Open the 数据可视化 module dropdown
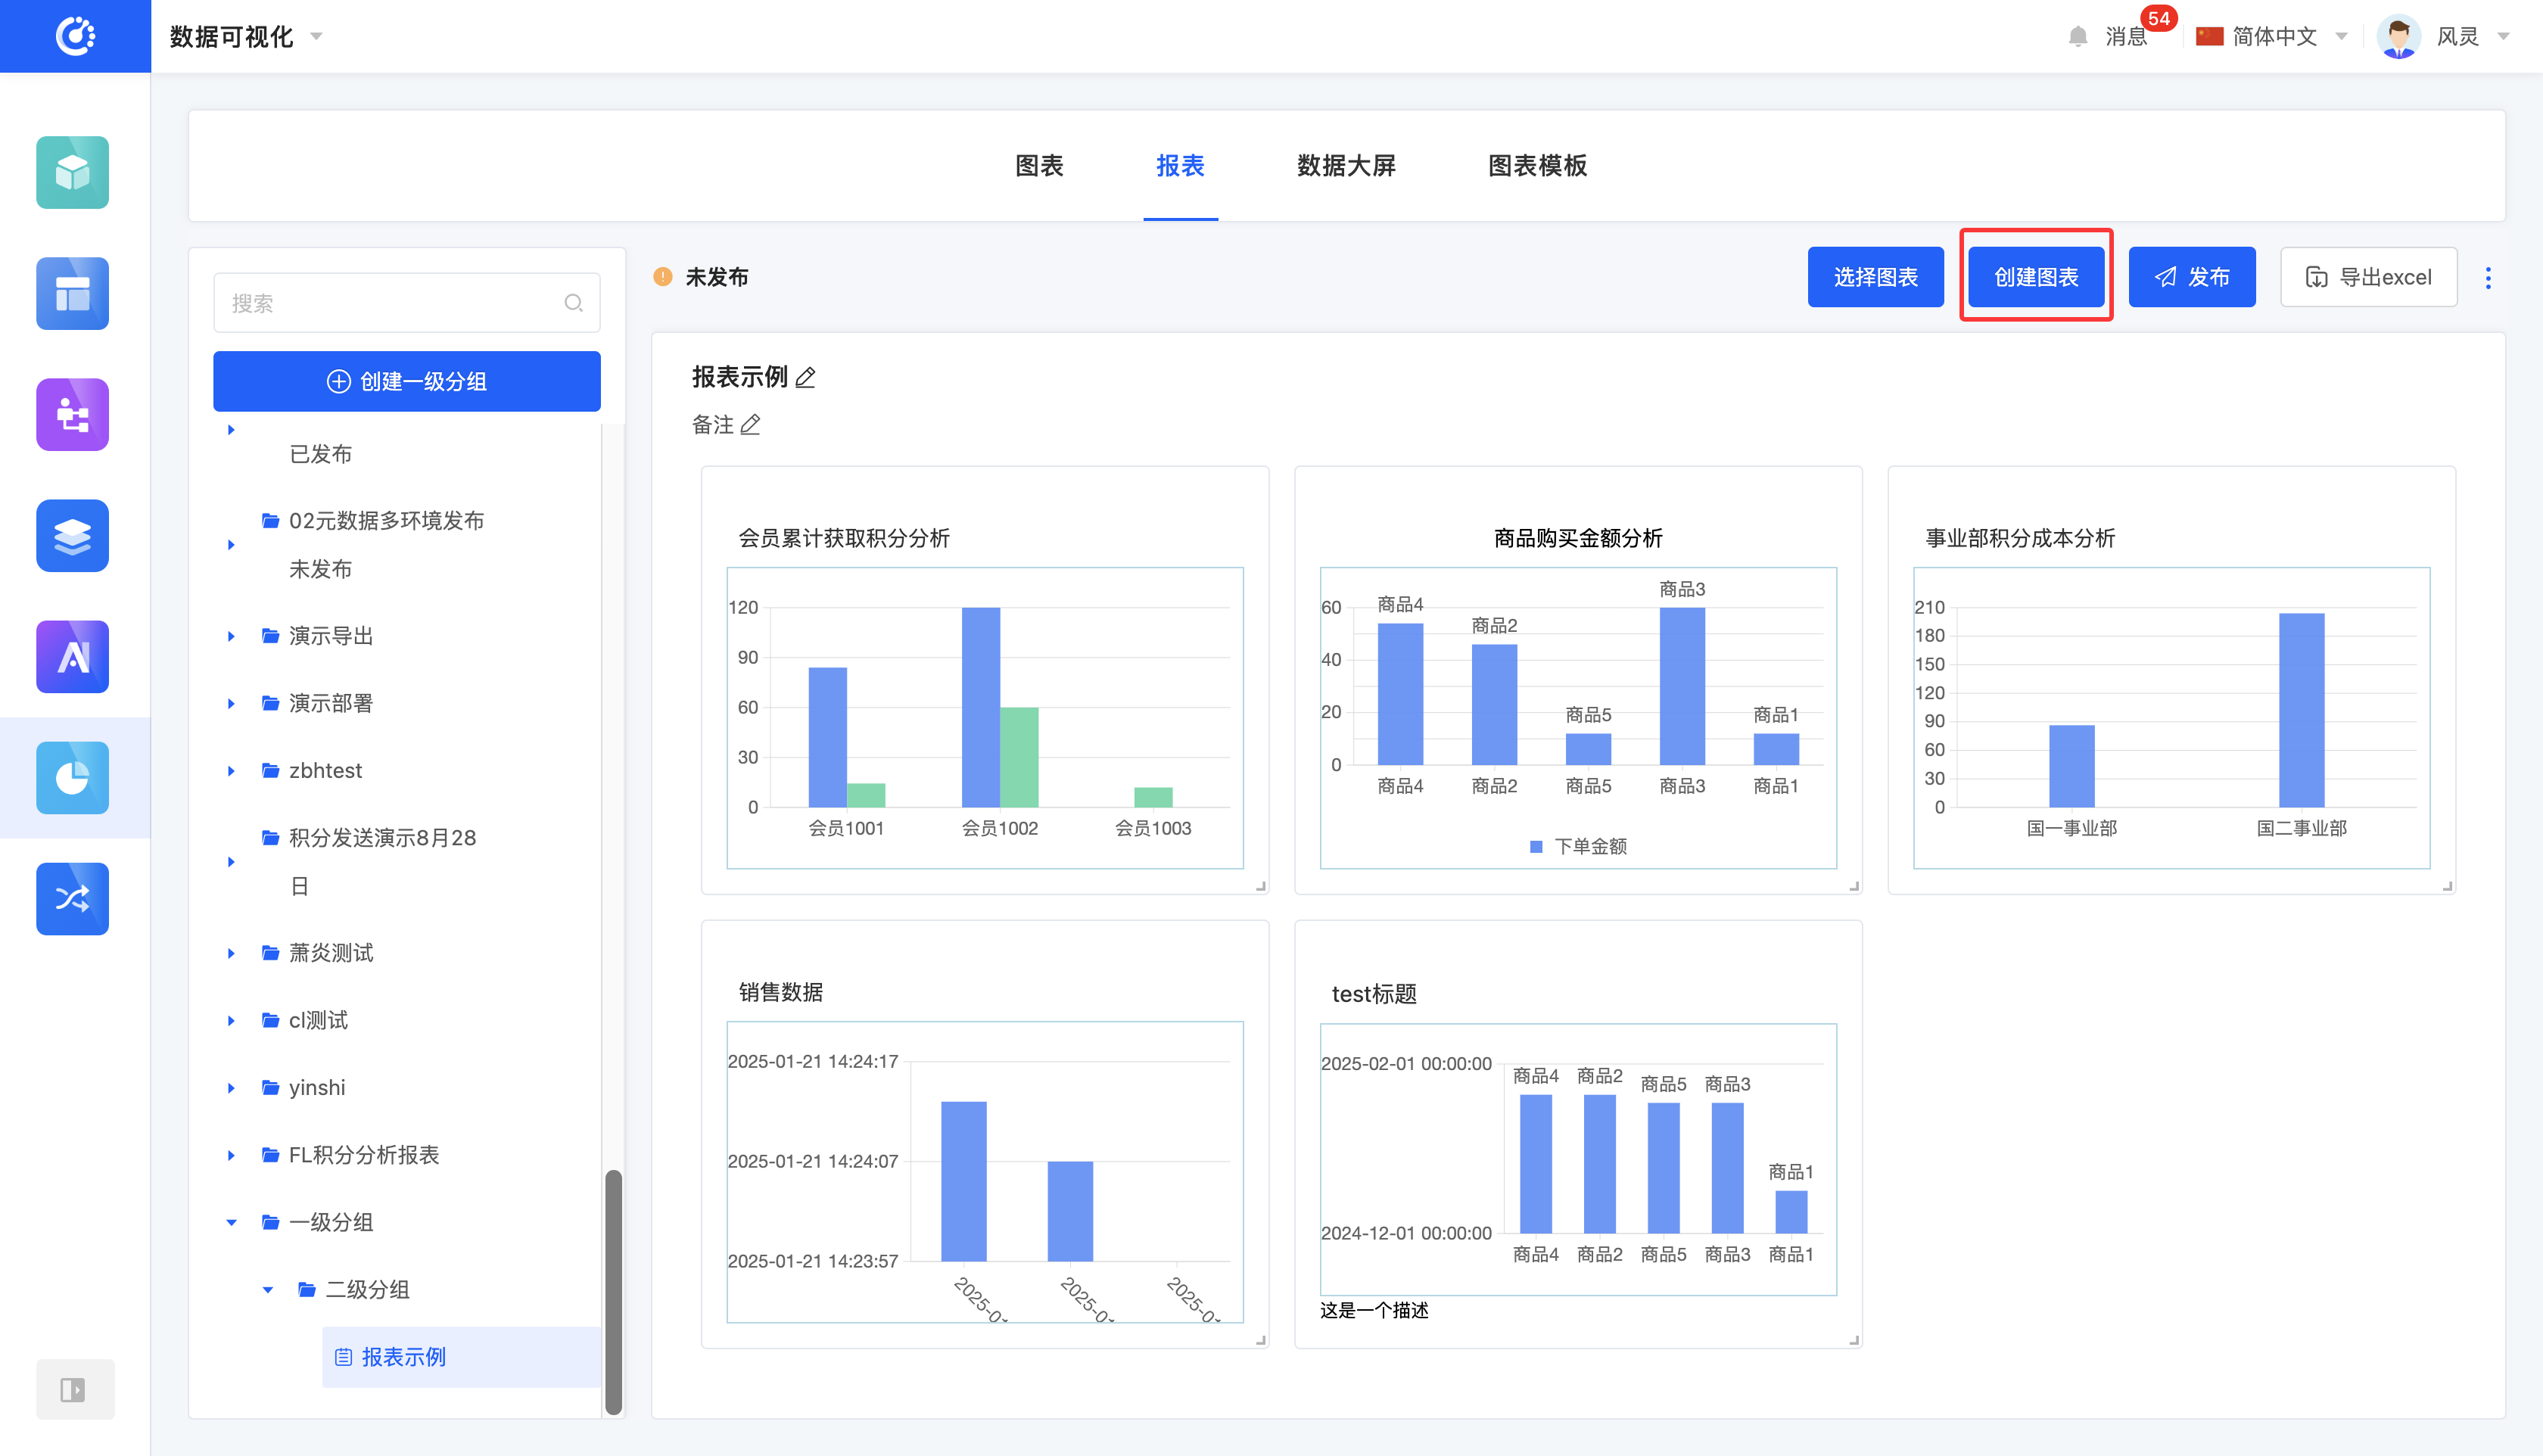This screenshot has height=1456, width=2543. 246,37
